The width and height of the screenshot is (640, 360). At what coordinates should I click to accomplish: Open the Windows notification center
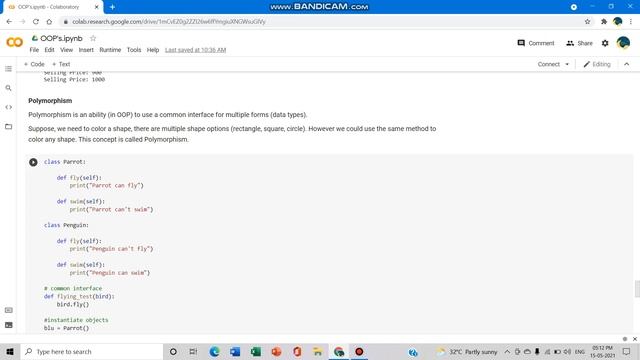627,351
